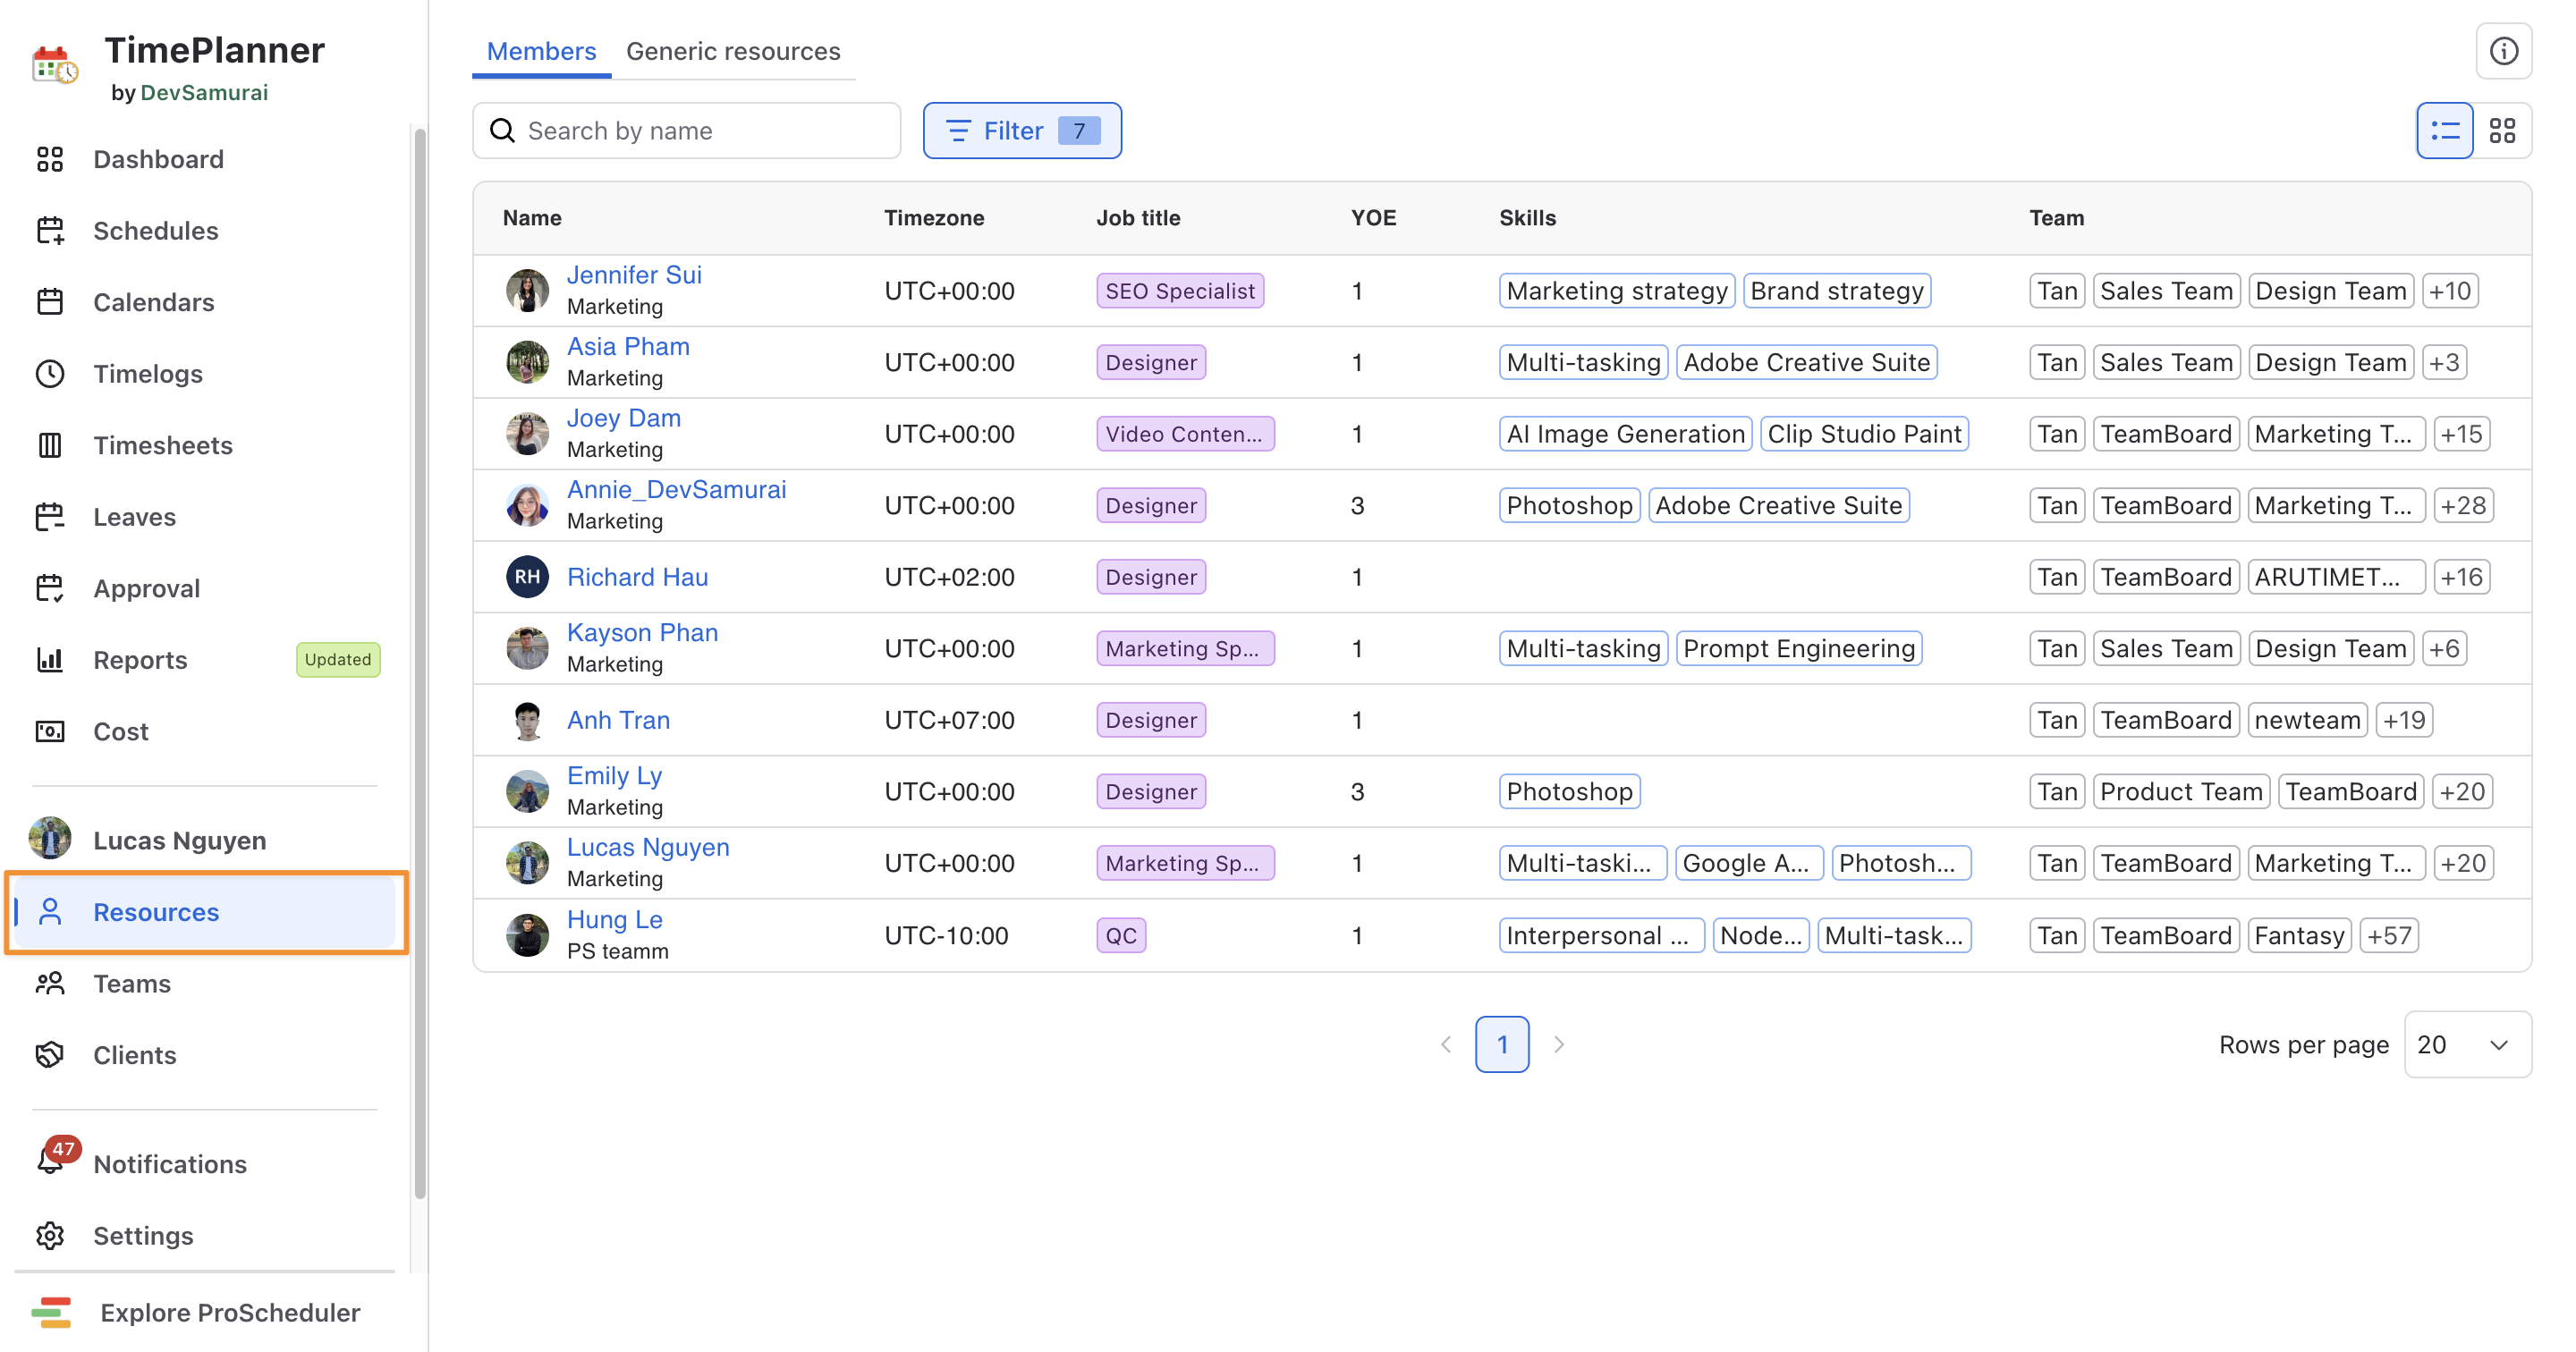Expand Annie_DevSamurai's +28 more teams
Viewport: 2576px width, 1352px height.
click(x=2462, y=505)
